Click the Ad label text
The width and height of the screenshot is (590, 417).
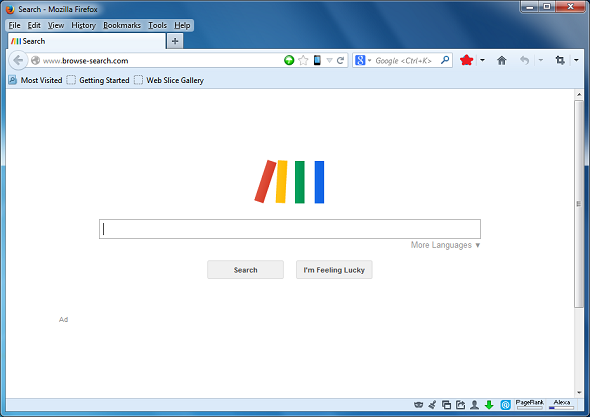pos(64,320)
